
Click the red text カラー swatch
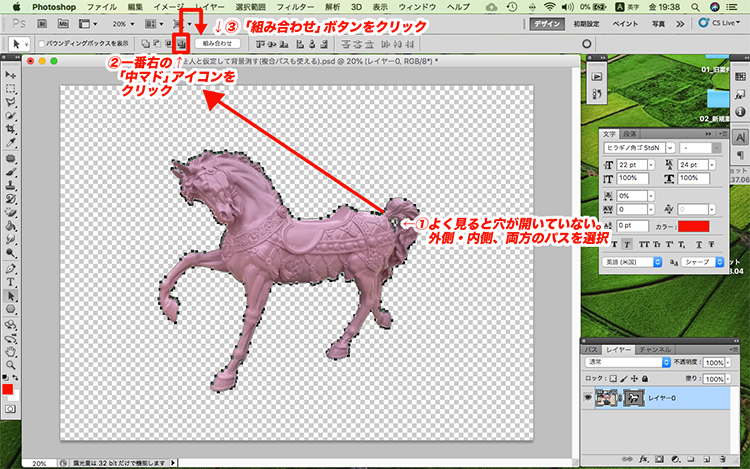[694, 226]
